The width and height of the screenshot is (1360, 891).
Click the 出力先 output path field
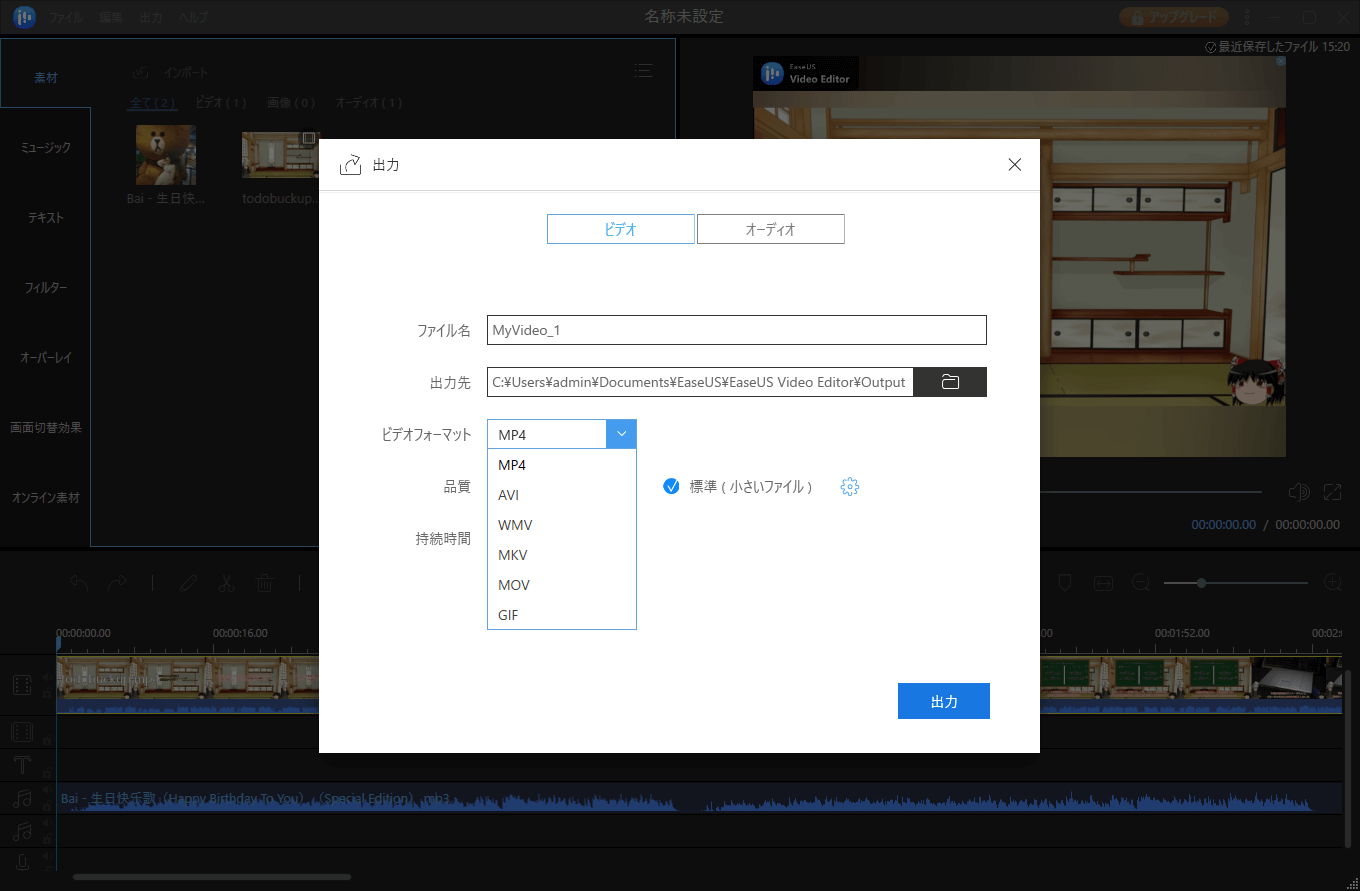coord(700,382)
